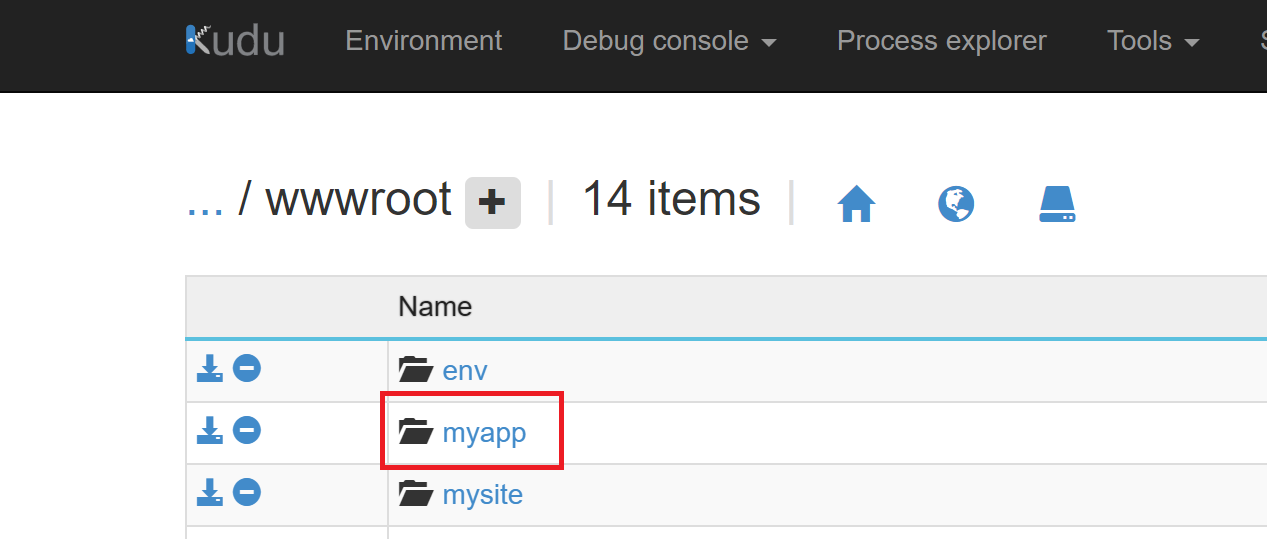The width and height of the screenshot is (1267, 539).
Task: Open the myapp folder
Action: pos(484,433)
